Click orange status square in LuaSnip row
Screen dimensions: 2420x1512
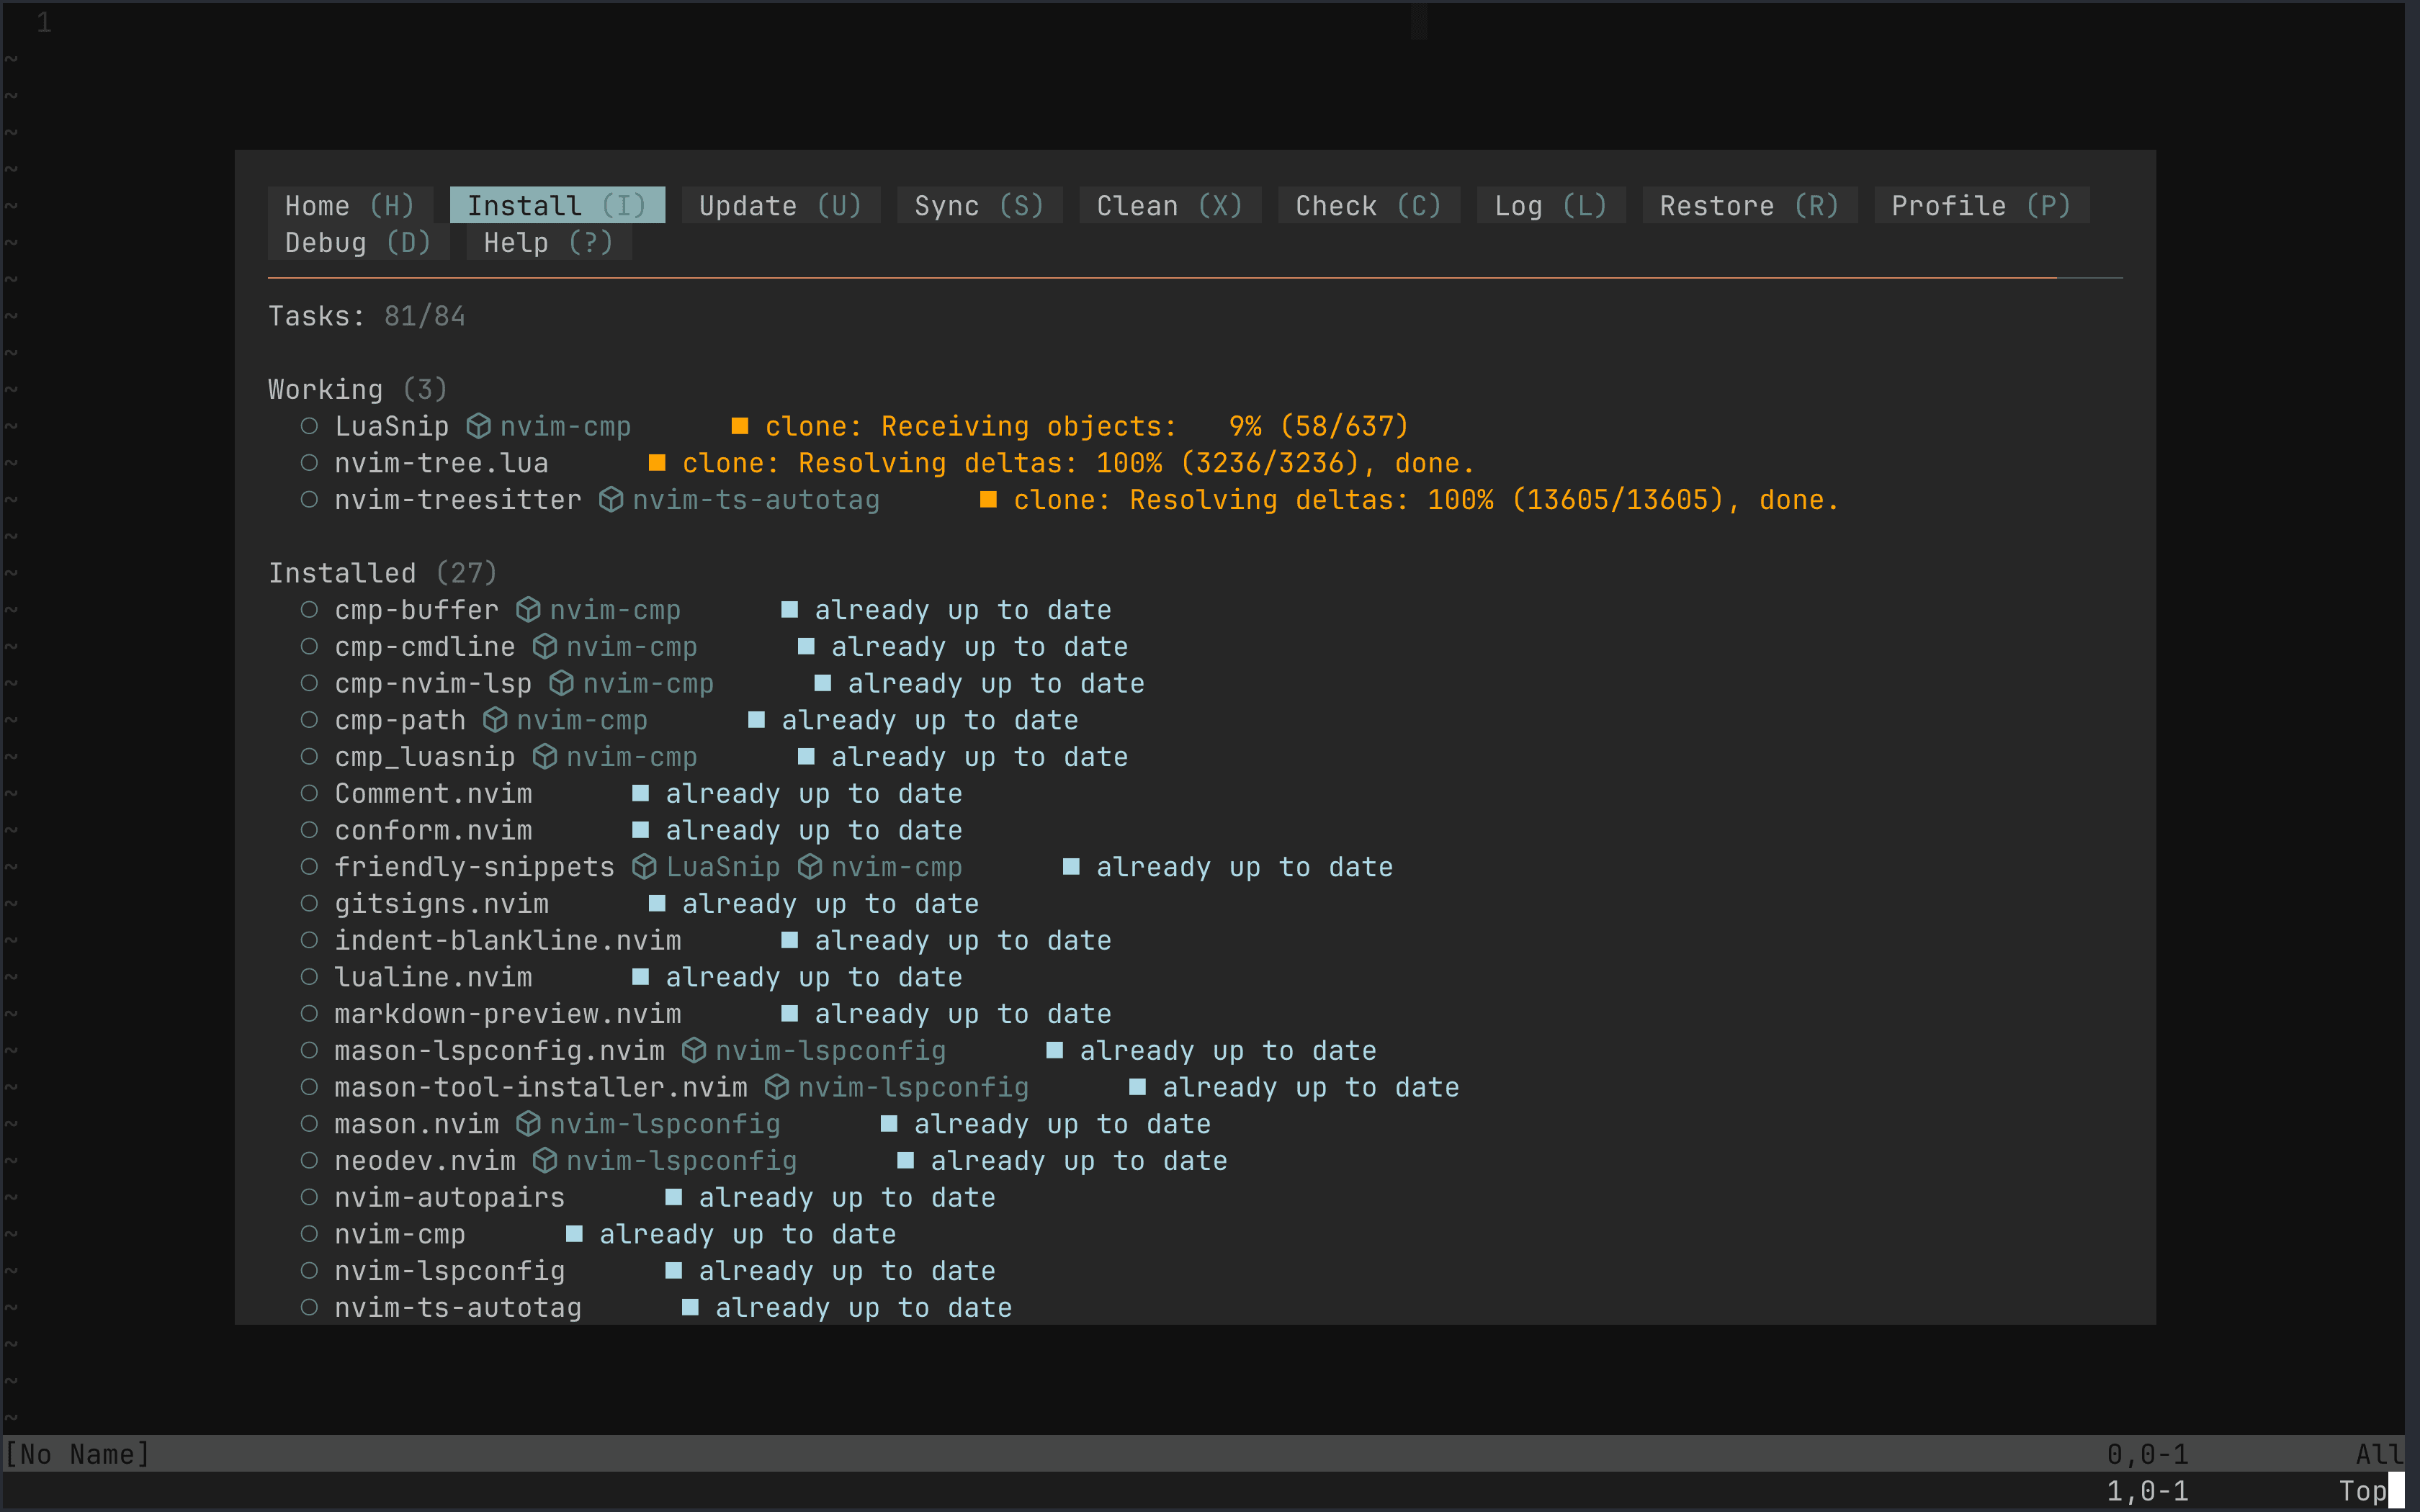pyautogui.click(x=740, y=426)
